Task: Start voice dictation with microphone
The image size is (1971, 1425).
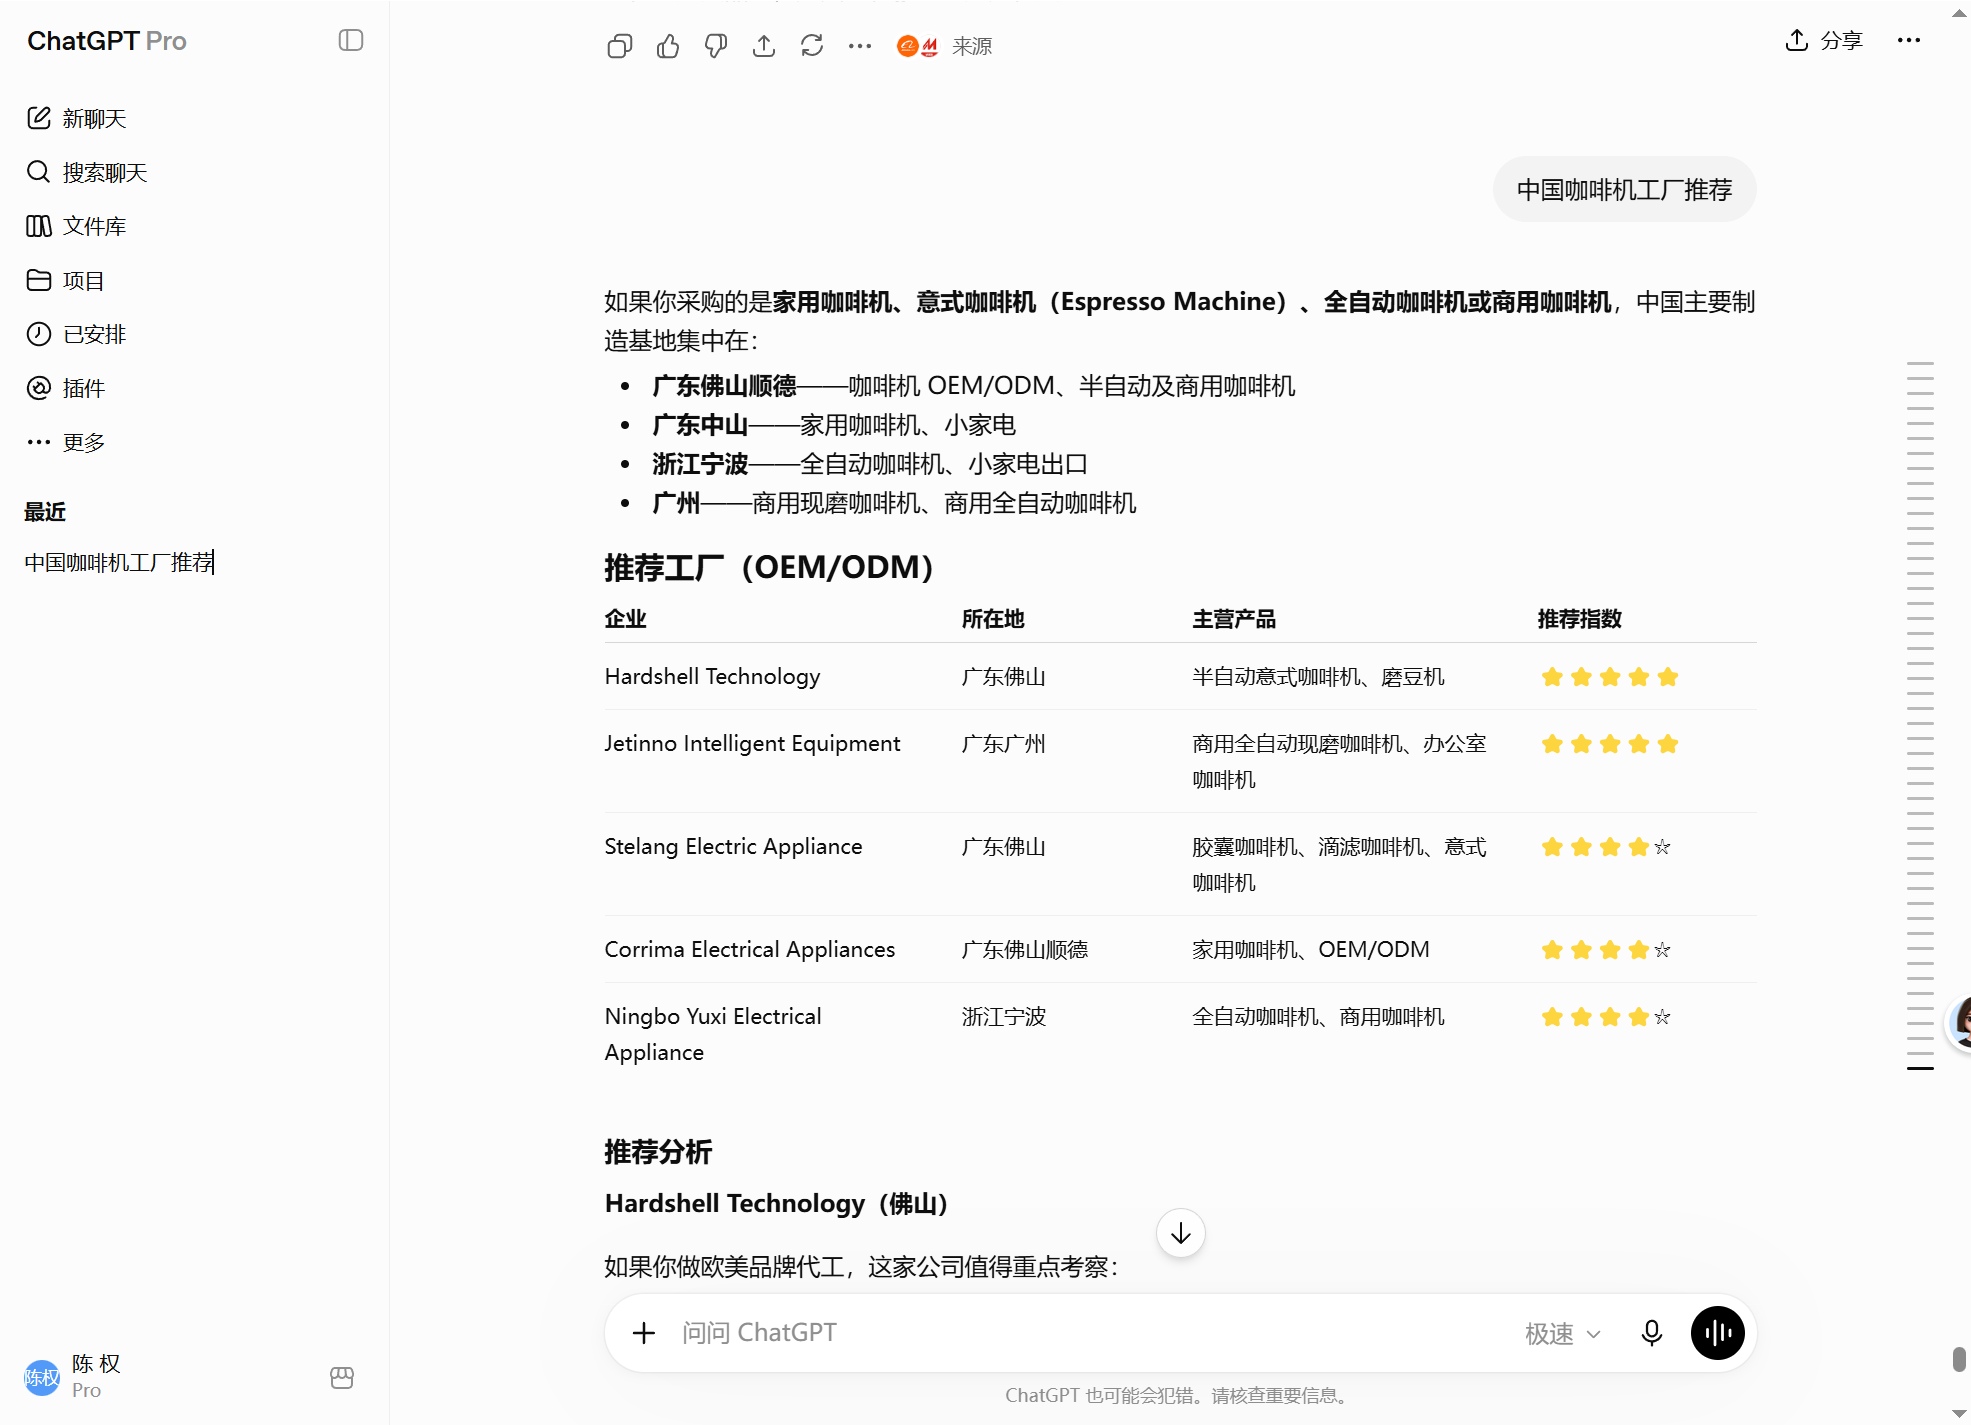Action: tap(1652, 1333)
